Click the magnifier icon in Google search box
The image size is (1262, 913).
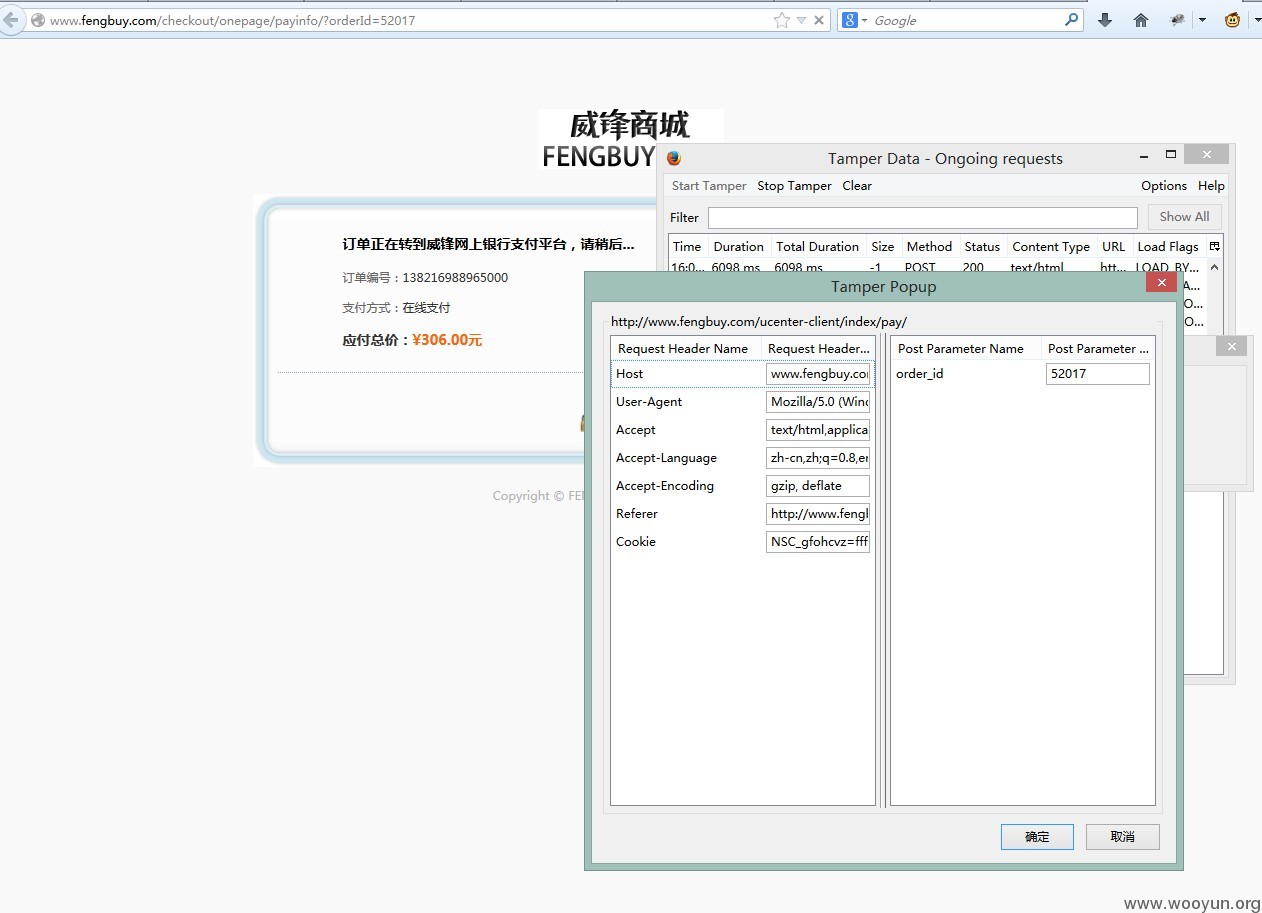point(1072,19)
